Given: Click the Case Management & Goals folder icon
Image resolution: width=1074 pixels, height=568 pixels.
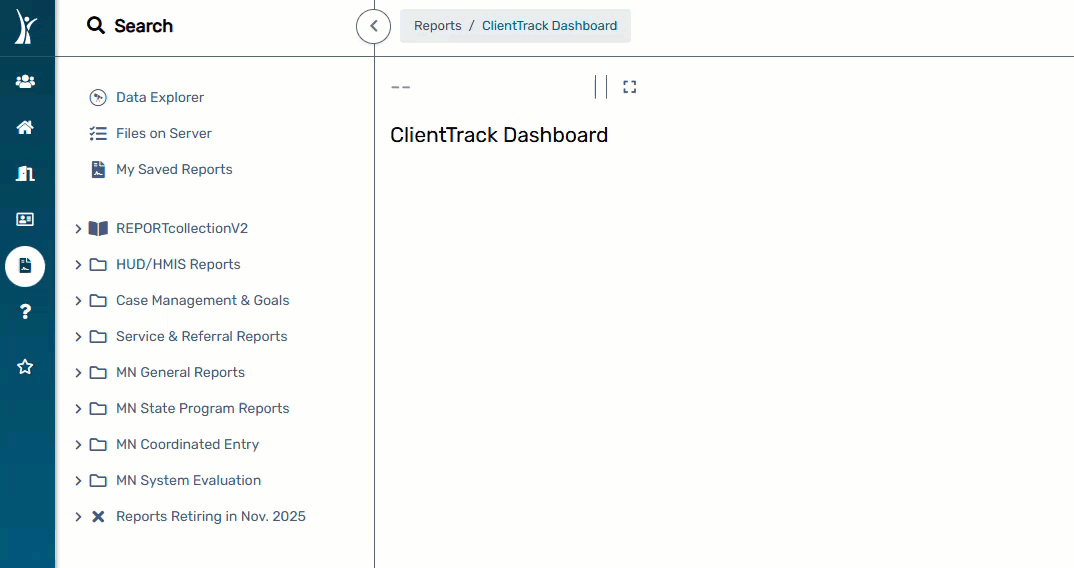Looking at the screenshot, I should (98, 300).
